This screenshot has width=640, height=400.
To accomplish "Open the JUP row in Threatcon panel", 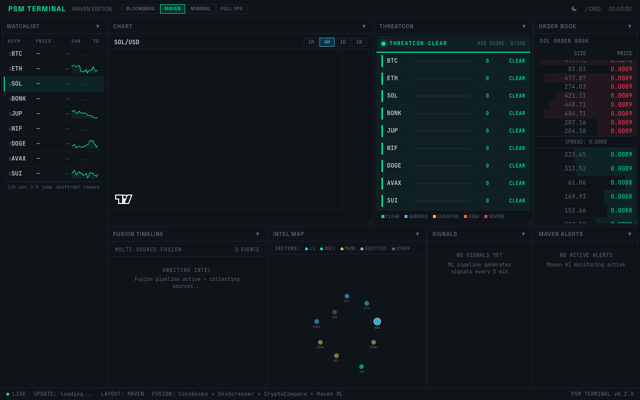I will coord(453,131).
